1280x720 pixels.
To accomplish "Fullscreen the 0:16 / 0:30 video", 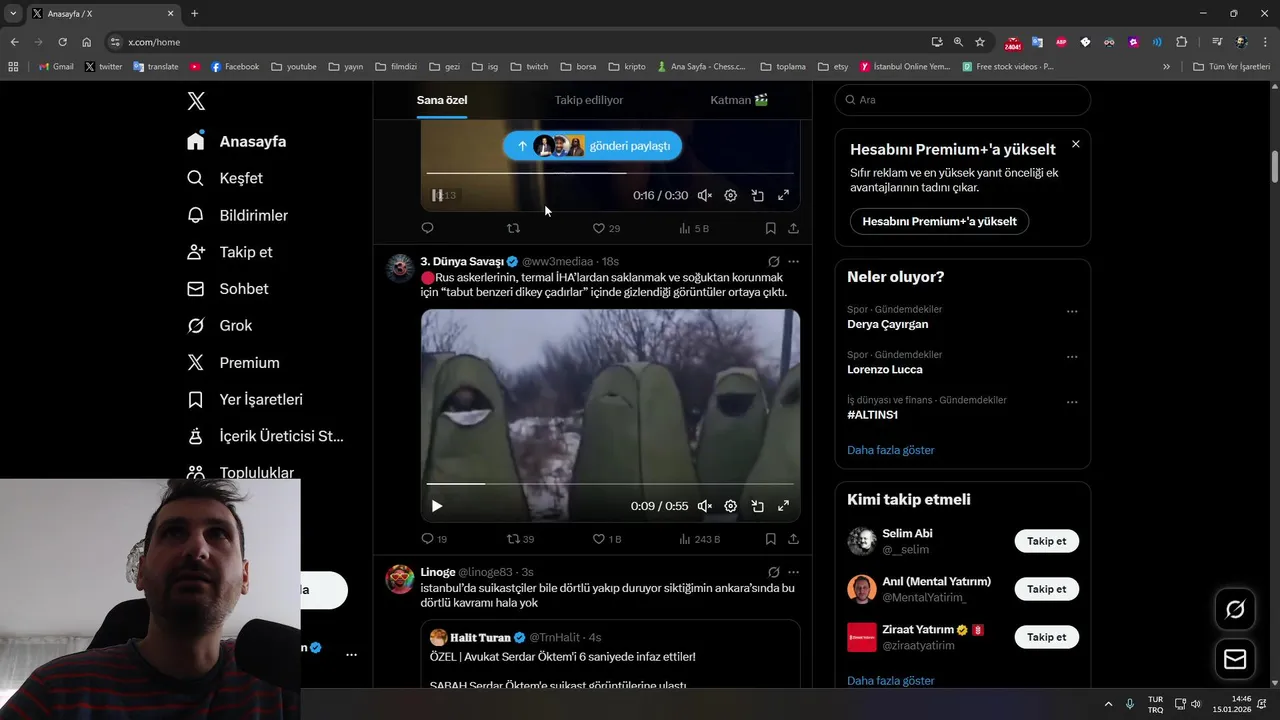I will coord(784,196).
